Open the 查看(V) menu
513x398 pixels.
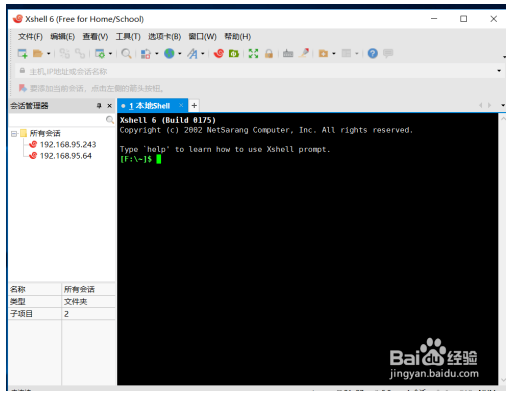click(x=95, y=37)
